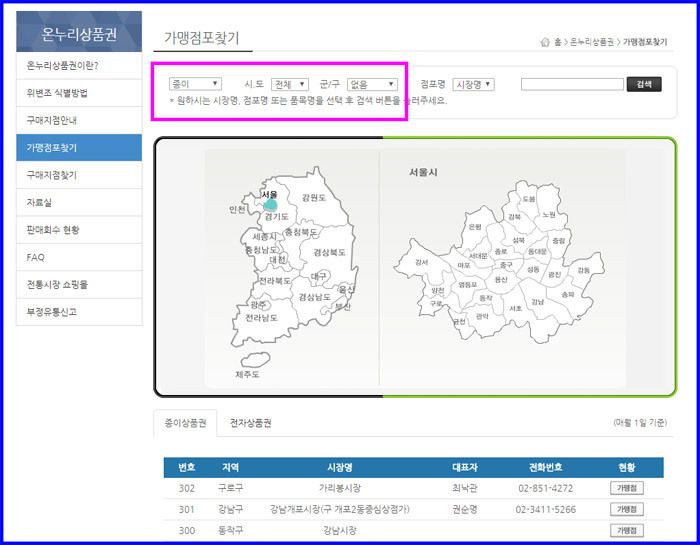Open 부정유통신고 sidebar menu
Viewport: 700px width, 545px height.
pyautogui.click(x=79, y=312)
